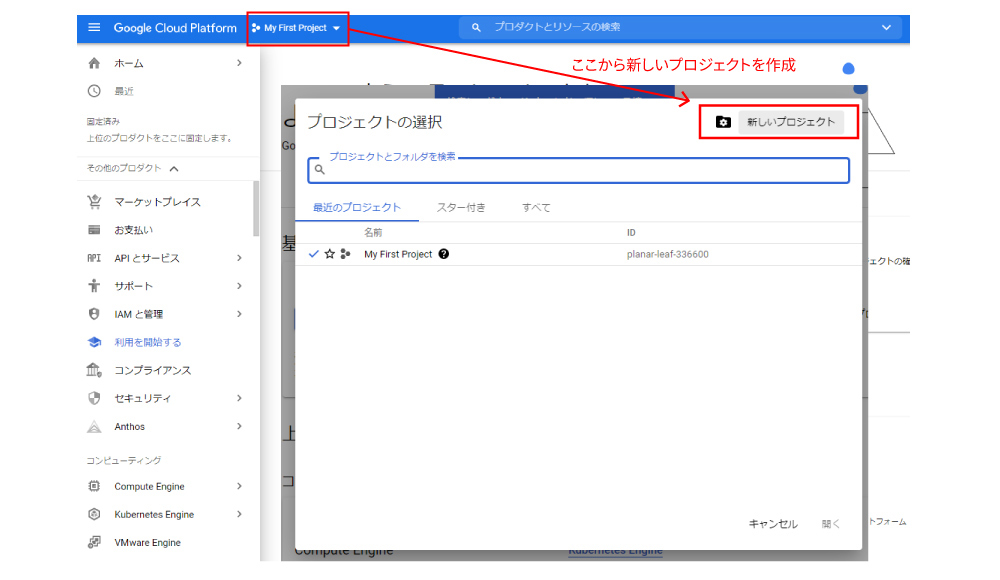Viewport: 1000px width, 580px height.
Task: Click the ID column header
Action: [631, 232]
